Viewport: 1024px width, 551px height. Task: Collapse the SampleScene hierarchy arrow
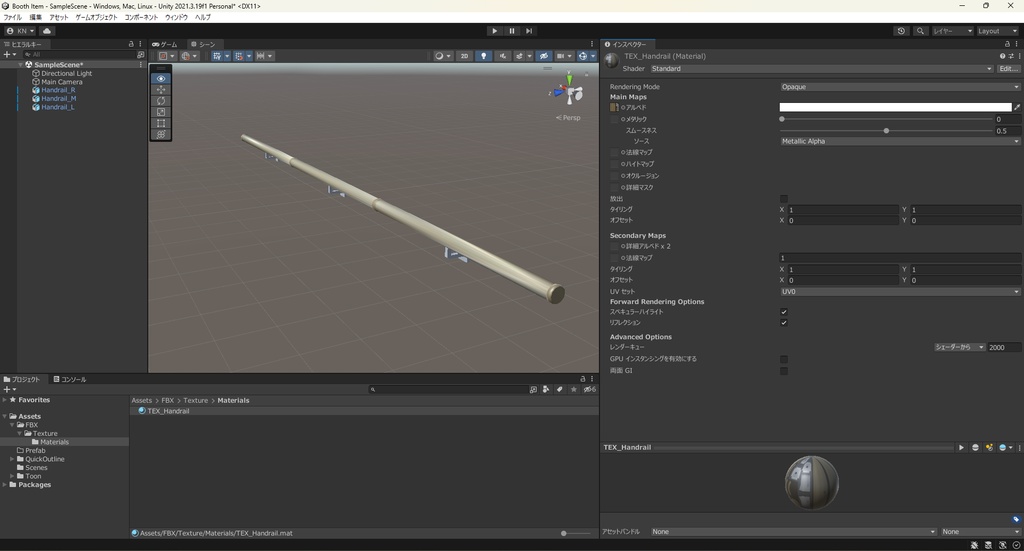tap(20, 65)
